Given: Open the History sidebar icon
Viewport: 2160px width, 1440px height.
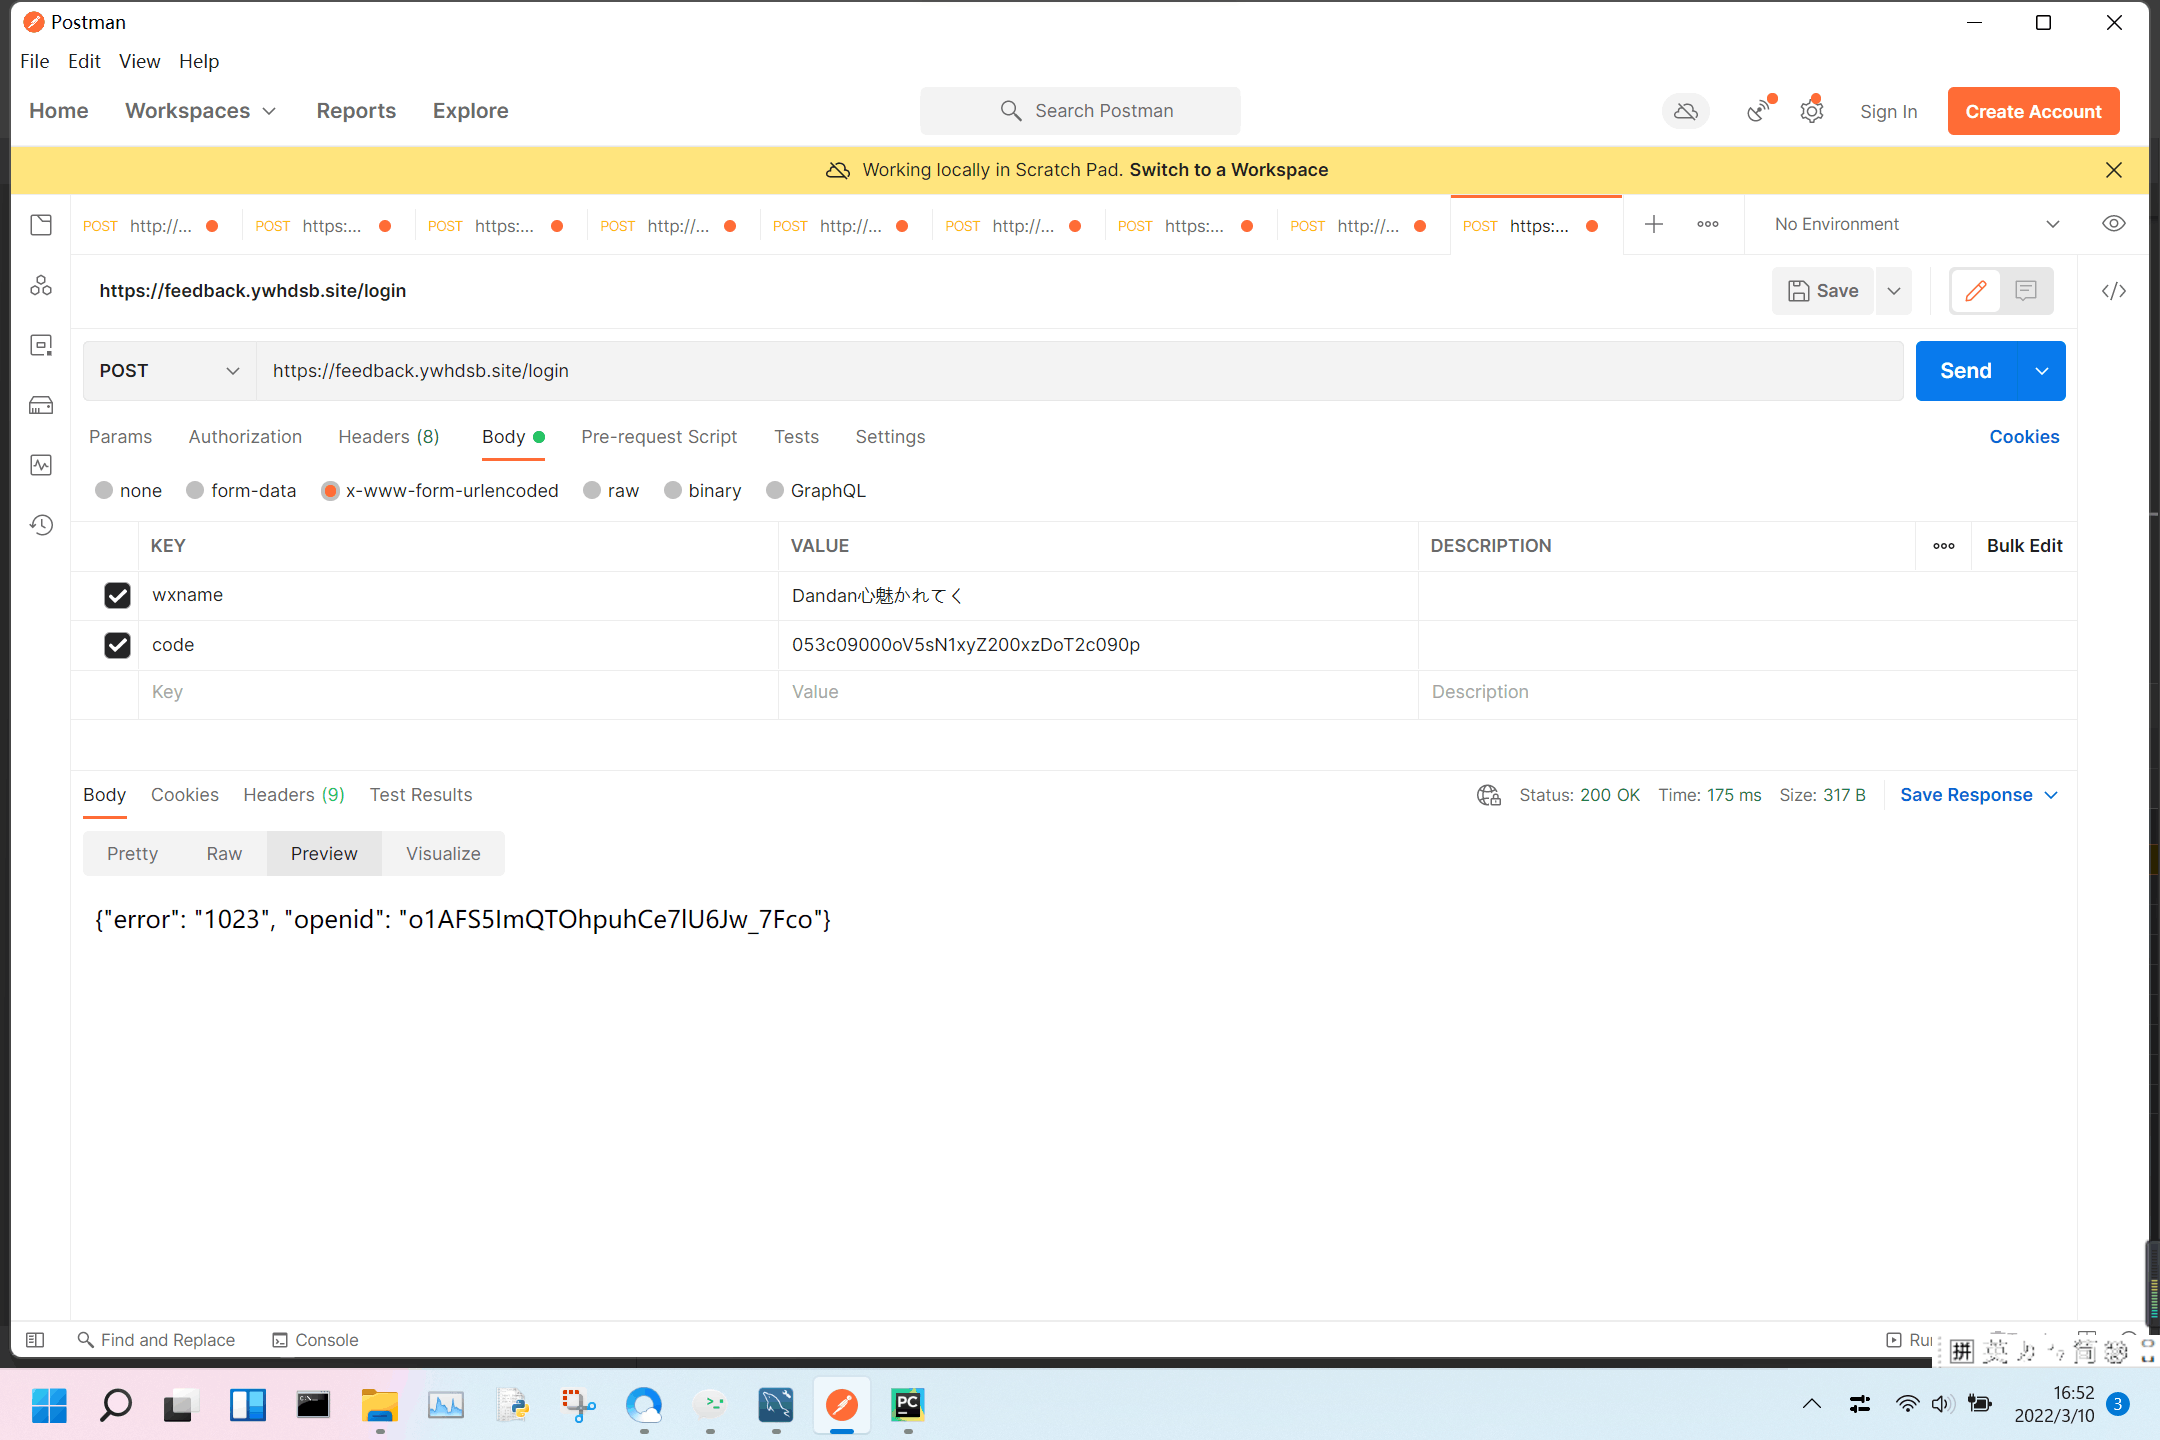Looking at the screenshot, I should pos(41,525).
